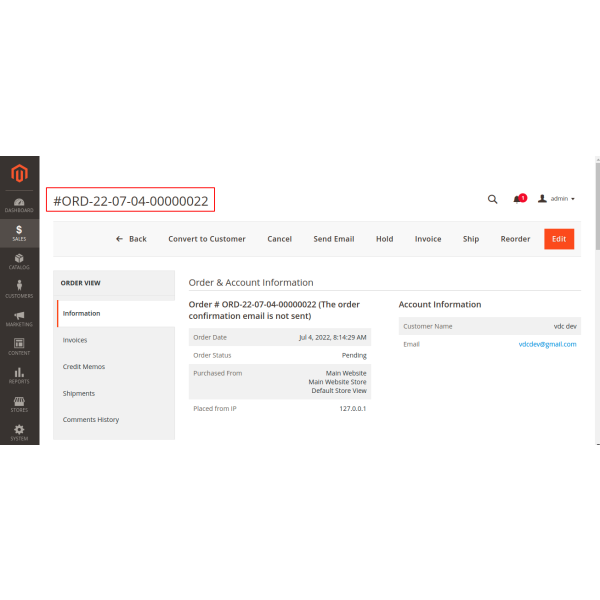Open the Comments History tab
Viewport: 600px width, 600px height.
[91, 420]
